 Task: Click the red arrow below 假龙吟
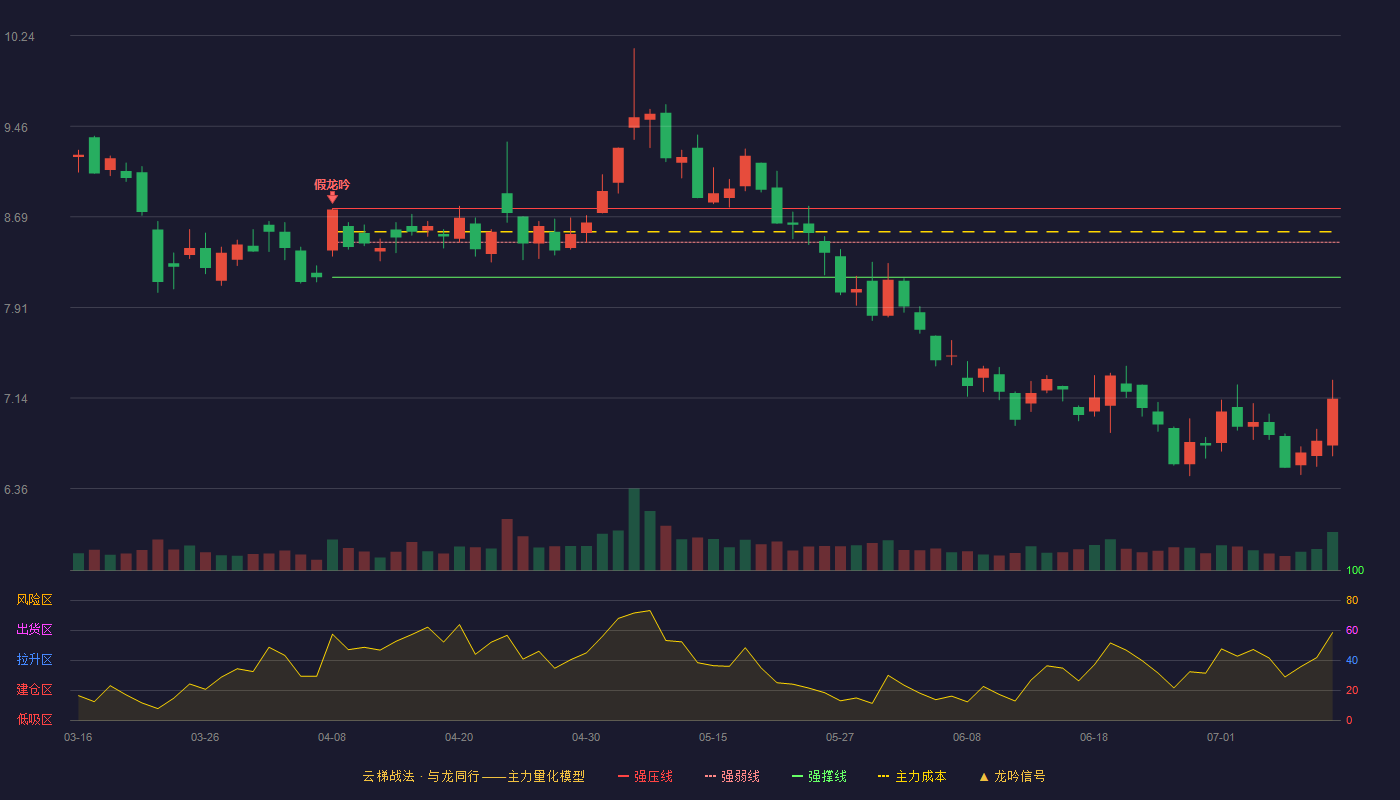point(332,198)
